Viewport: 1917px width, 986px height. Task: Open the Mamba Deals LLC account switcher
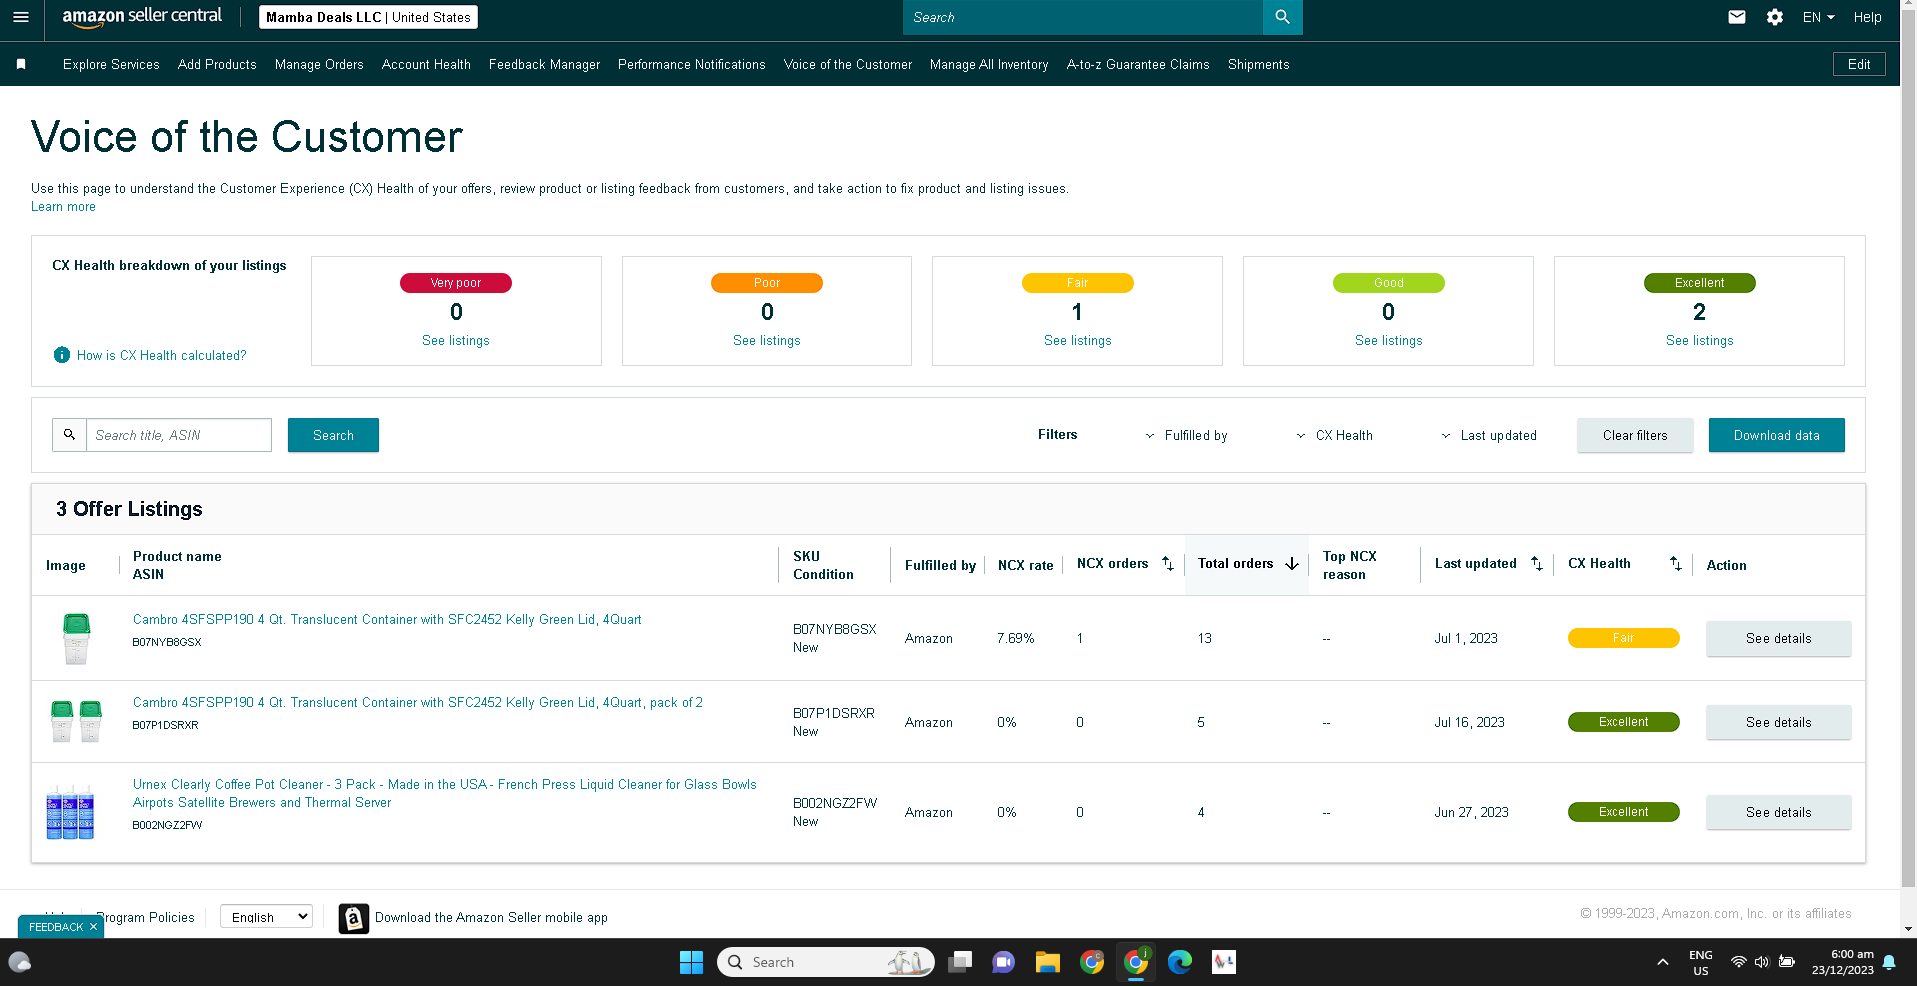(368, 17)
